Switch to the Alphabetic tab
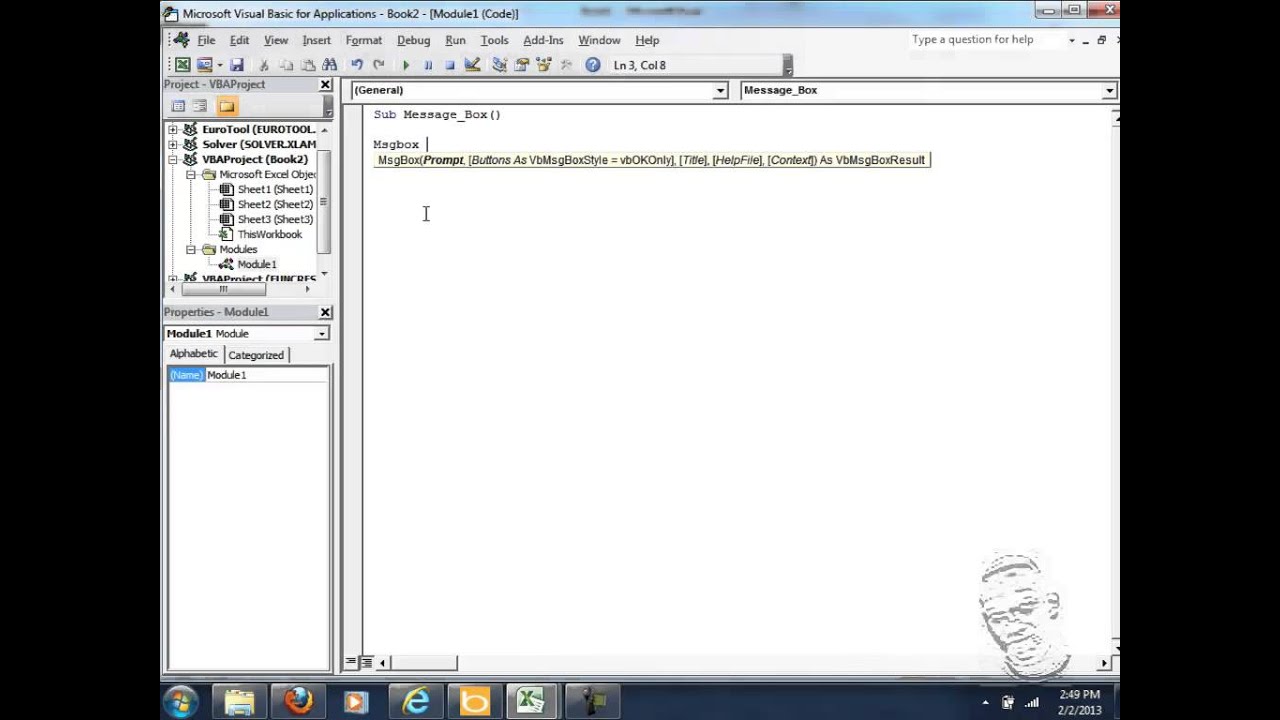The image size is (1280, 720). [x=194, y=354]
